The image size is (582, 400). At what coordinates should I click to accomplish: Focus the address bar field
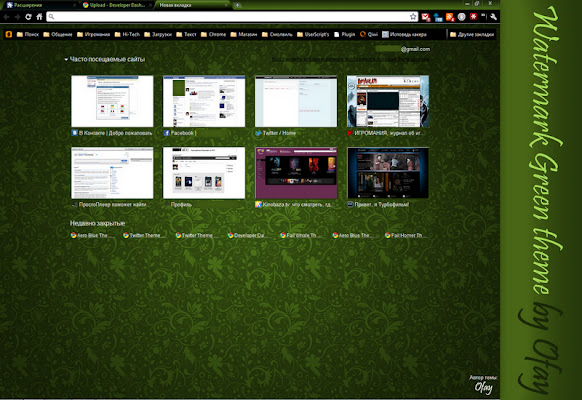tap(232, 17)
